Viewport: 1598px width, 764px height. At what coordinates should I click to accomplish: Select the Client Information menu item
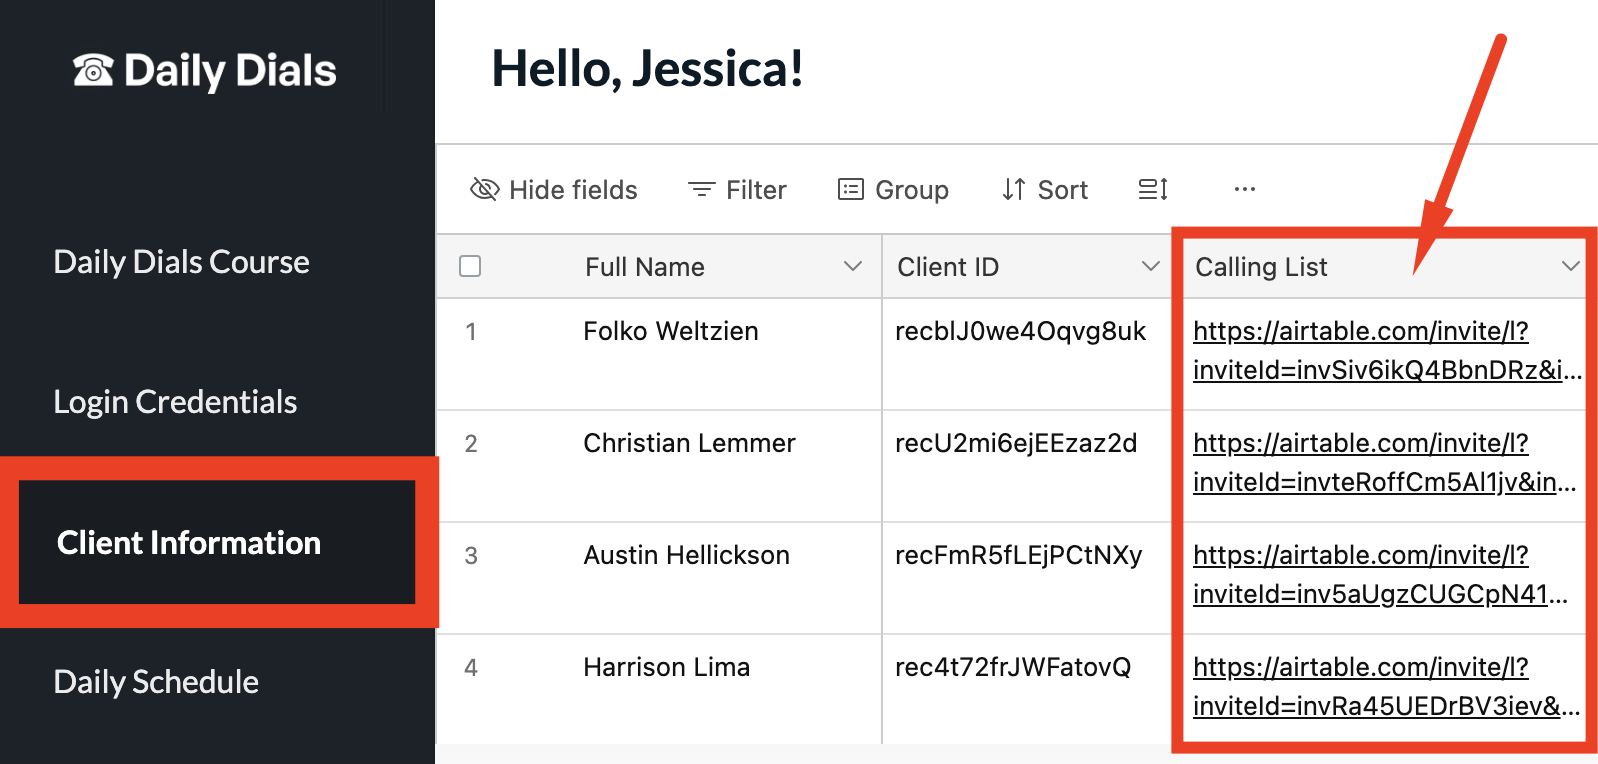[x=217, y=542]
